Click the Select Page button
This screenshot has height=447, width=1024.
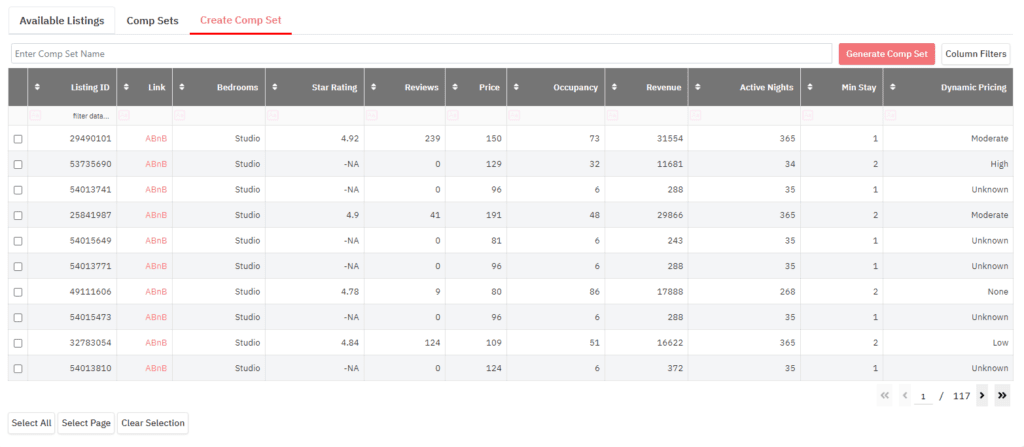click(86, 423)
